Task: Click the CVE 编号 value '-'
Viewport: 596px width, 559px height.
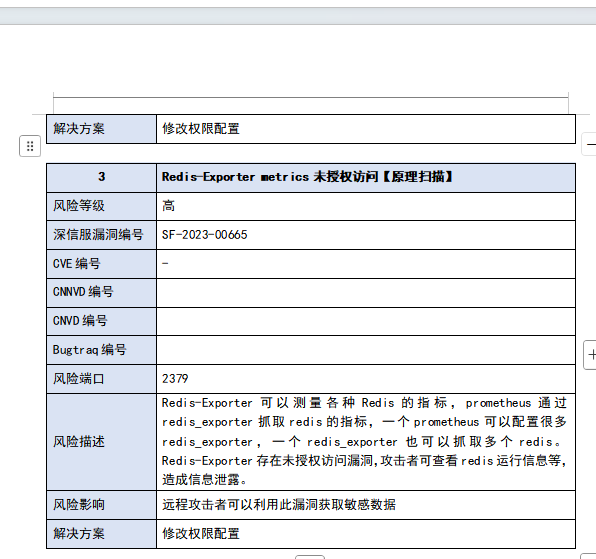Action: pyautogui.click(x=165, y=263)
